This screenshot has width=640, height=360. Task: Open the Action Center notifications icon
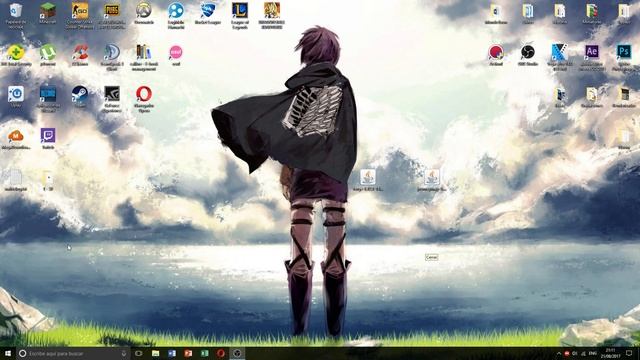coord(629,353)
